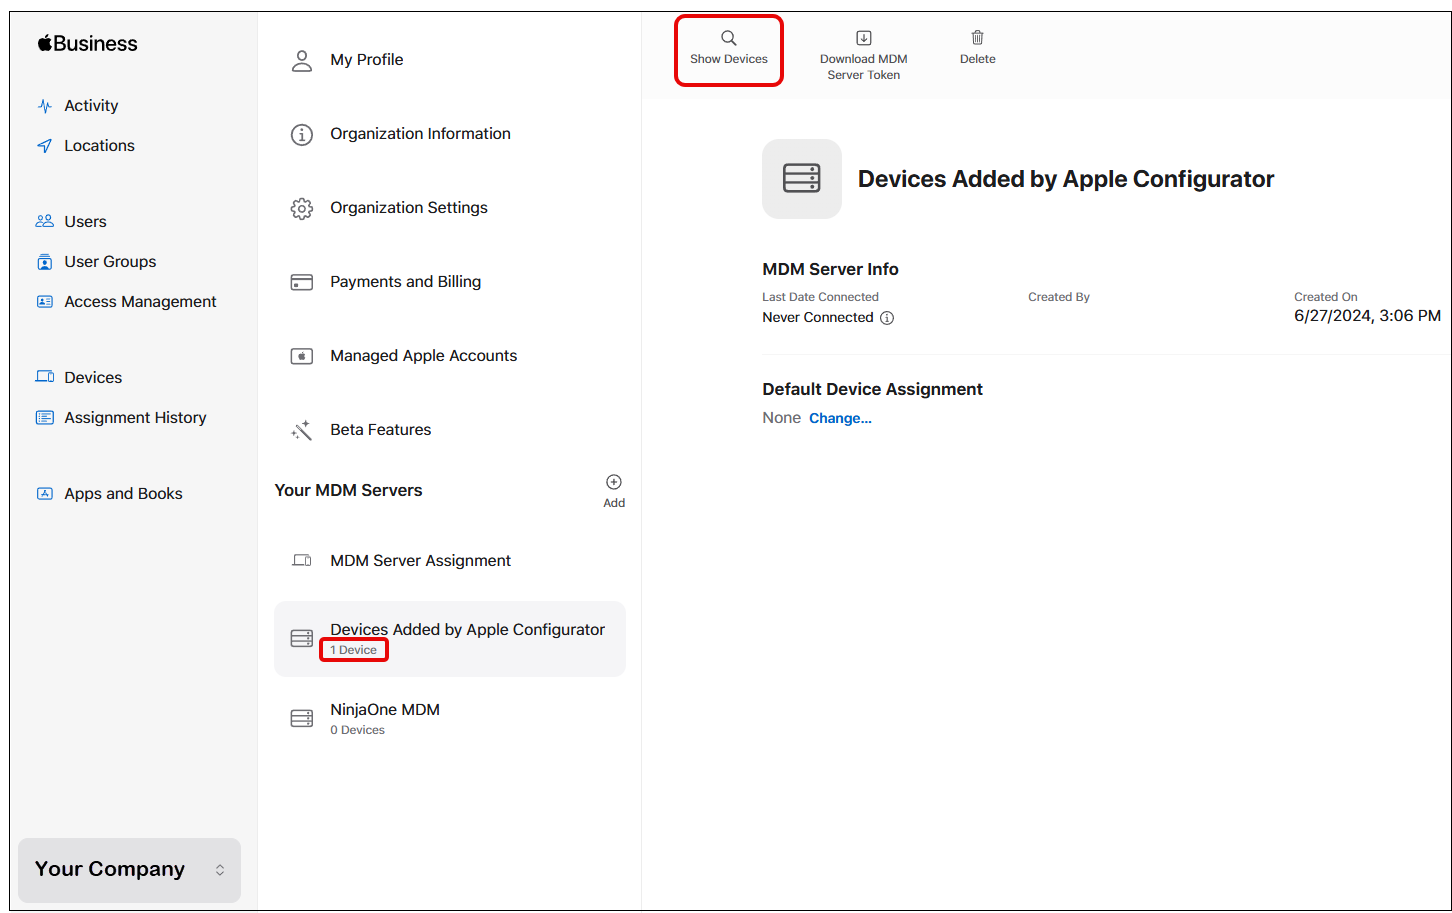
Task: Select the Devices icon in sidebar
Action: pyautogui.click(x=45, y=377)
